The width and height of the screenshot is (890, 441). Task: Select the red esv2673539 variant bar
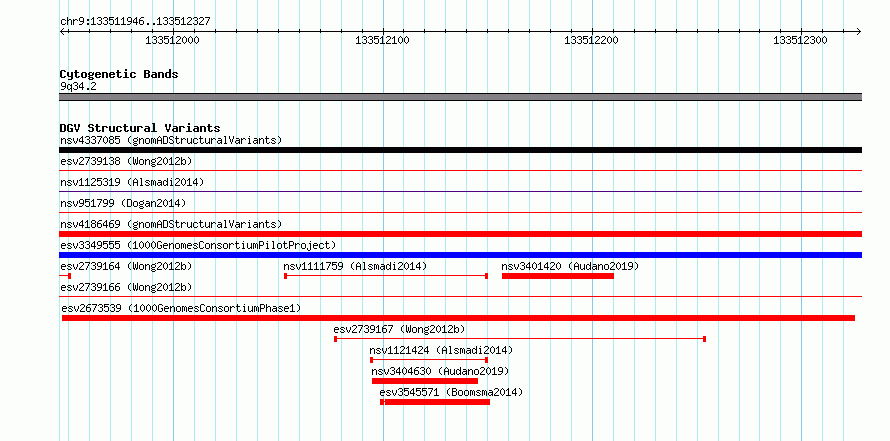coord(458,318)
